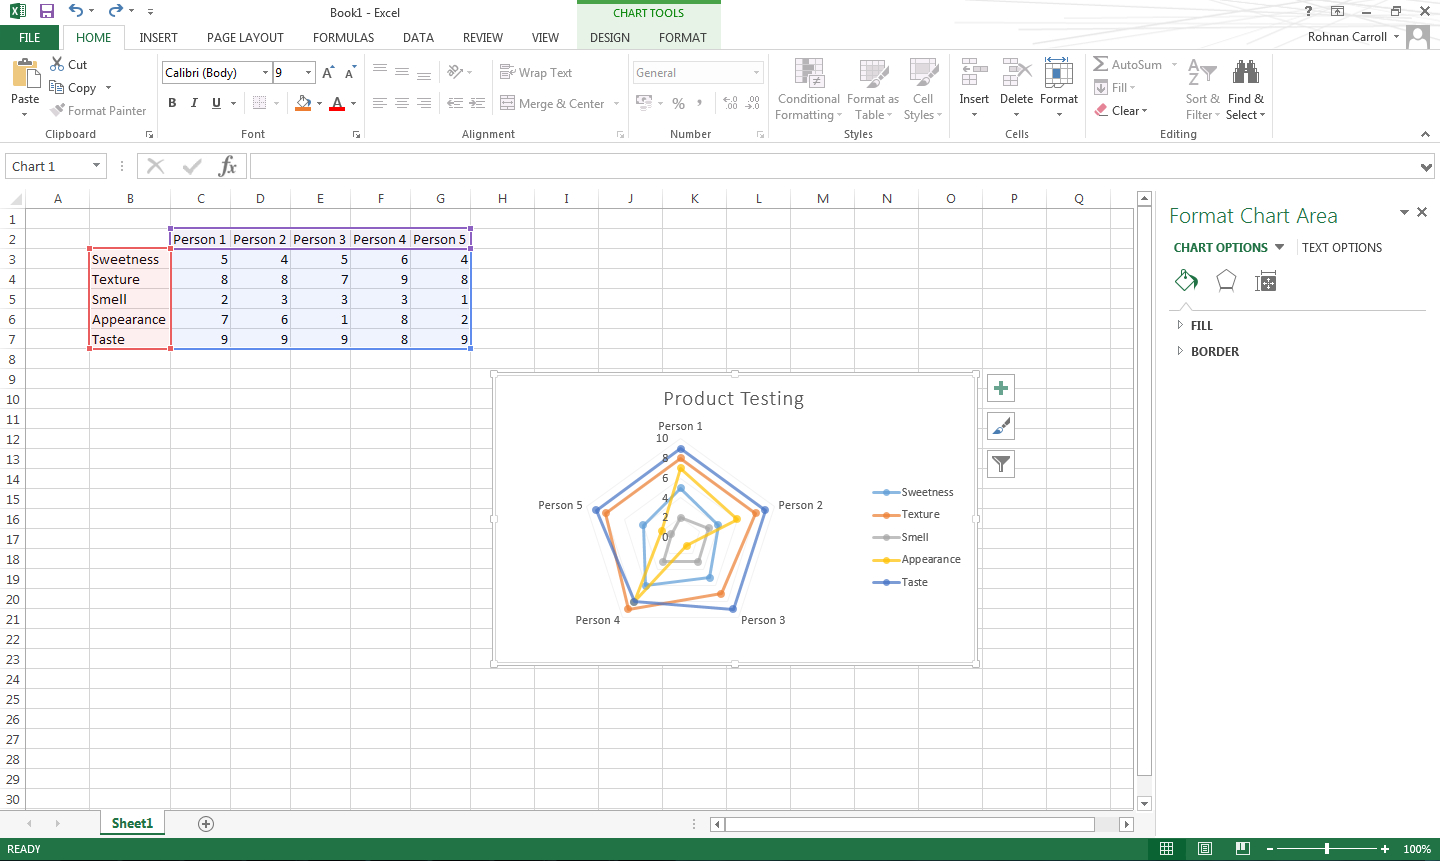Toggle Bold formatting

[x=172, y=103]
